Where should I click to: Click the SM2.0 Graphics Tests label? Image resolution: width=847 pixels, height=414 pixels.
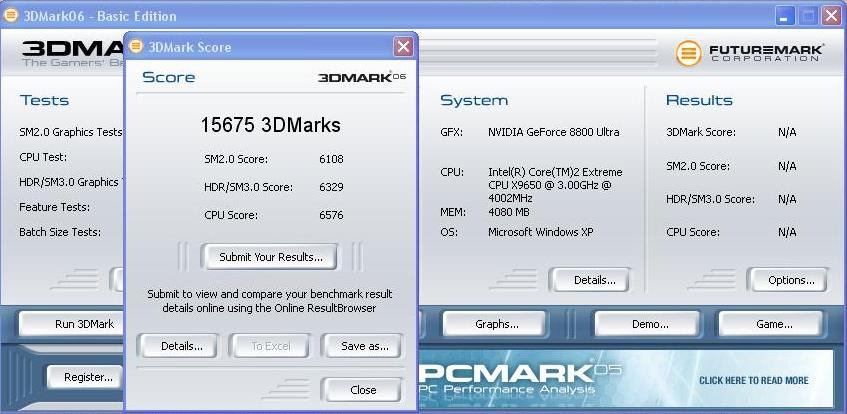tap(71, 132)
